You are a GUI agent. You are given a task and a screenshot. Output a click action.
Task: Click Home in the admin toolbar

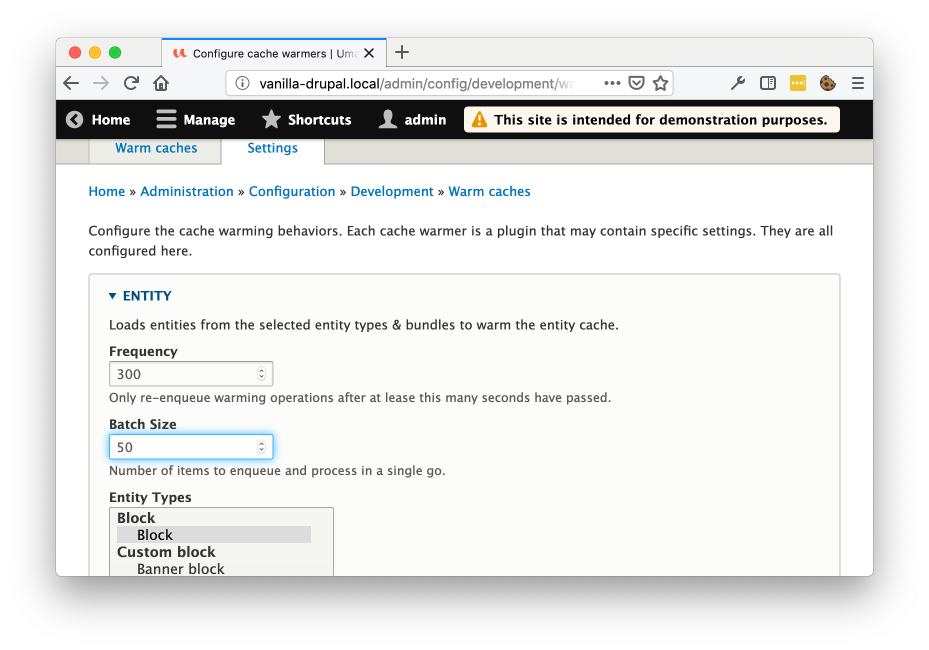tap(98, 120)
